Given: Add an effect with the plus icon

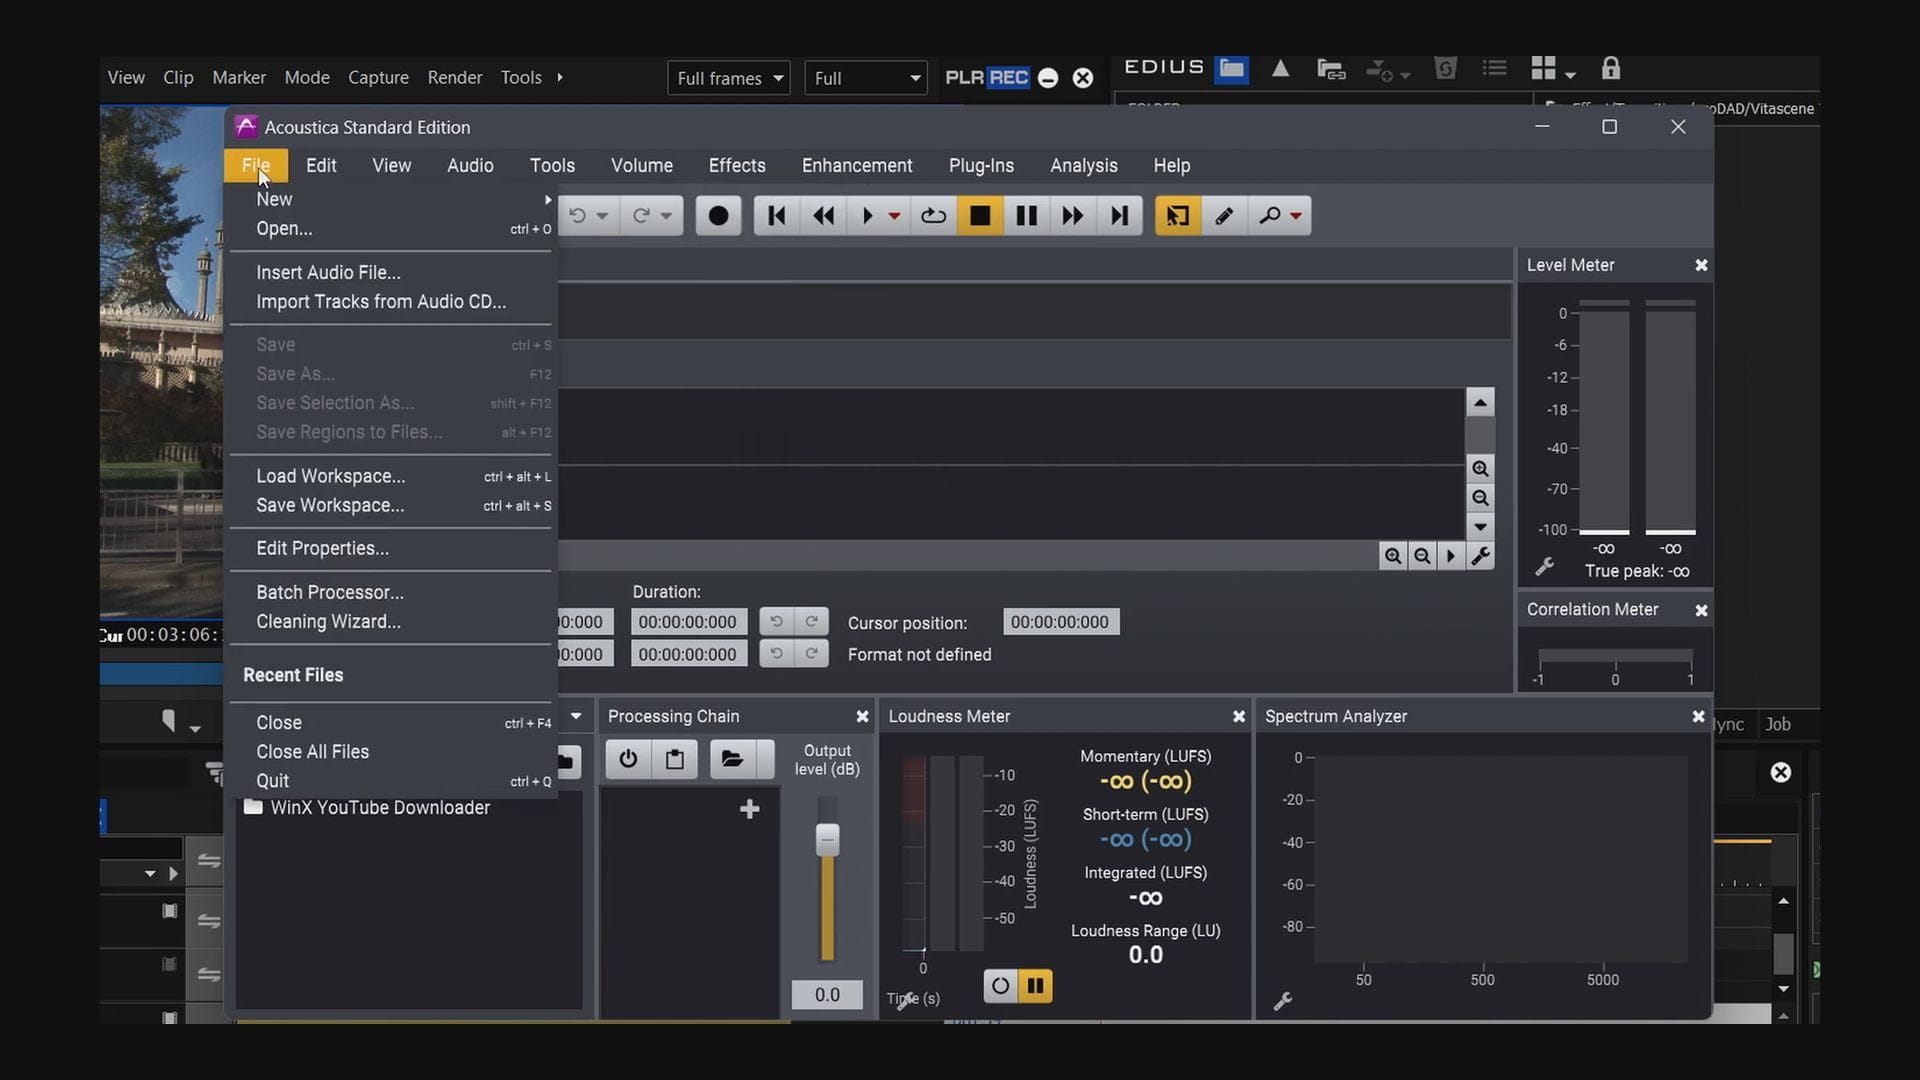Looking at the screenshot, I should [x=749, y=809].
